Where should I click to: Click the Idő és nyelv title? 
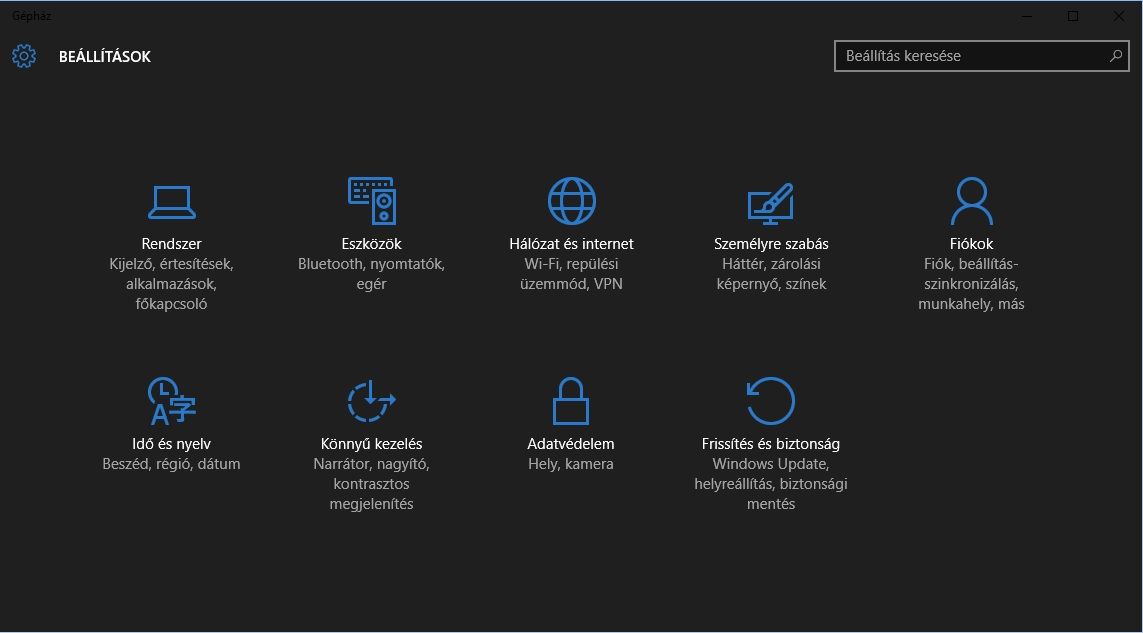click(x=171, y=444)
